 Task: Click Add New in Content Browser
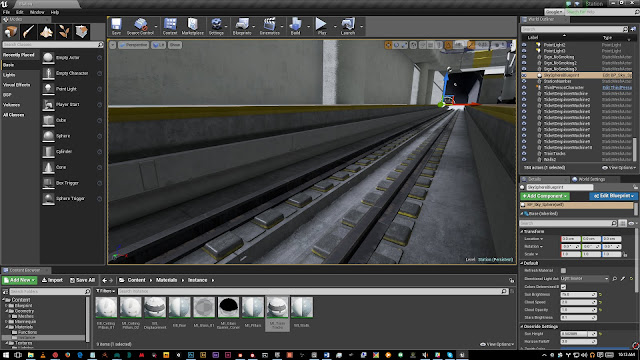pyautogui.click(x=20, y=280)
